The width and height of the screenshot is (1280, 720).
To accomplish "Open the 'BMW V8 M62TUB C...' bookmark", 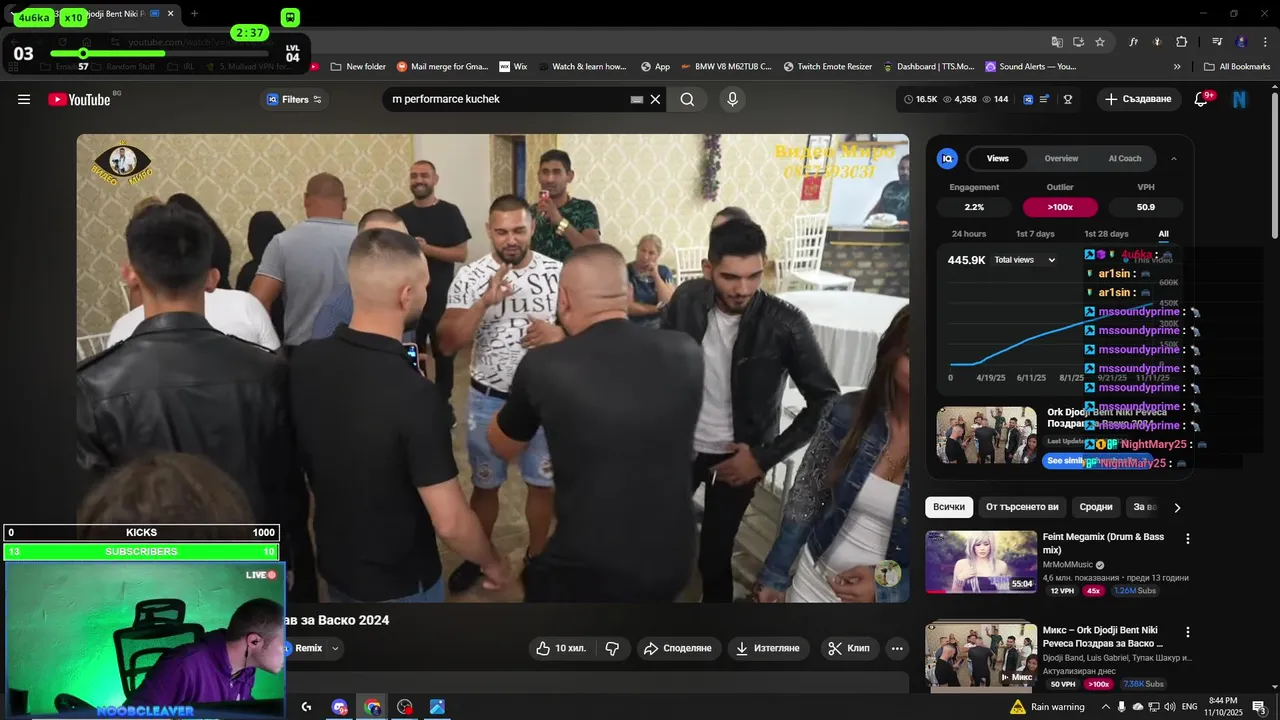I will (726, 67).
